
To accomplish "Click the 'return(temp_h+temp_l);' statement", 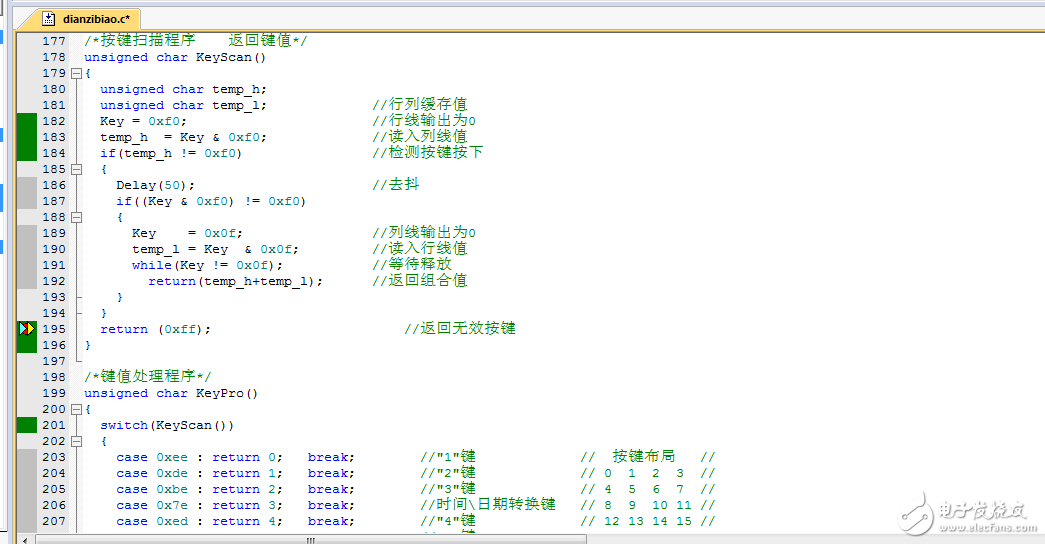I will click(x=235, y=281).
